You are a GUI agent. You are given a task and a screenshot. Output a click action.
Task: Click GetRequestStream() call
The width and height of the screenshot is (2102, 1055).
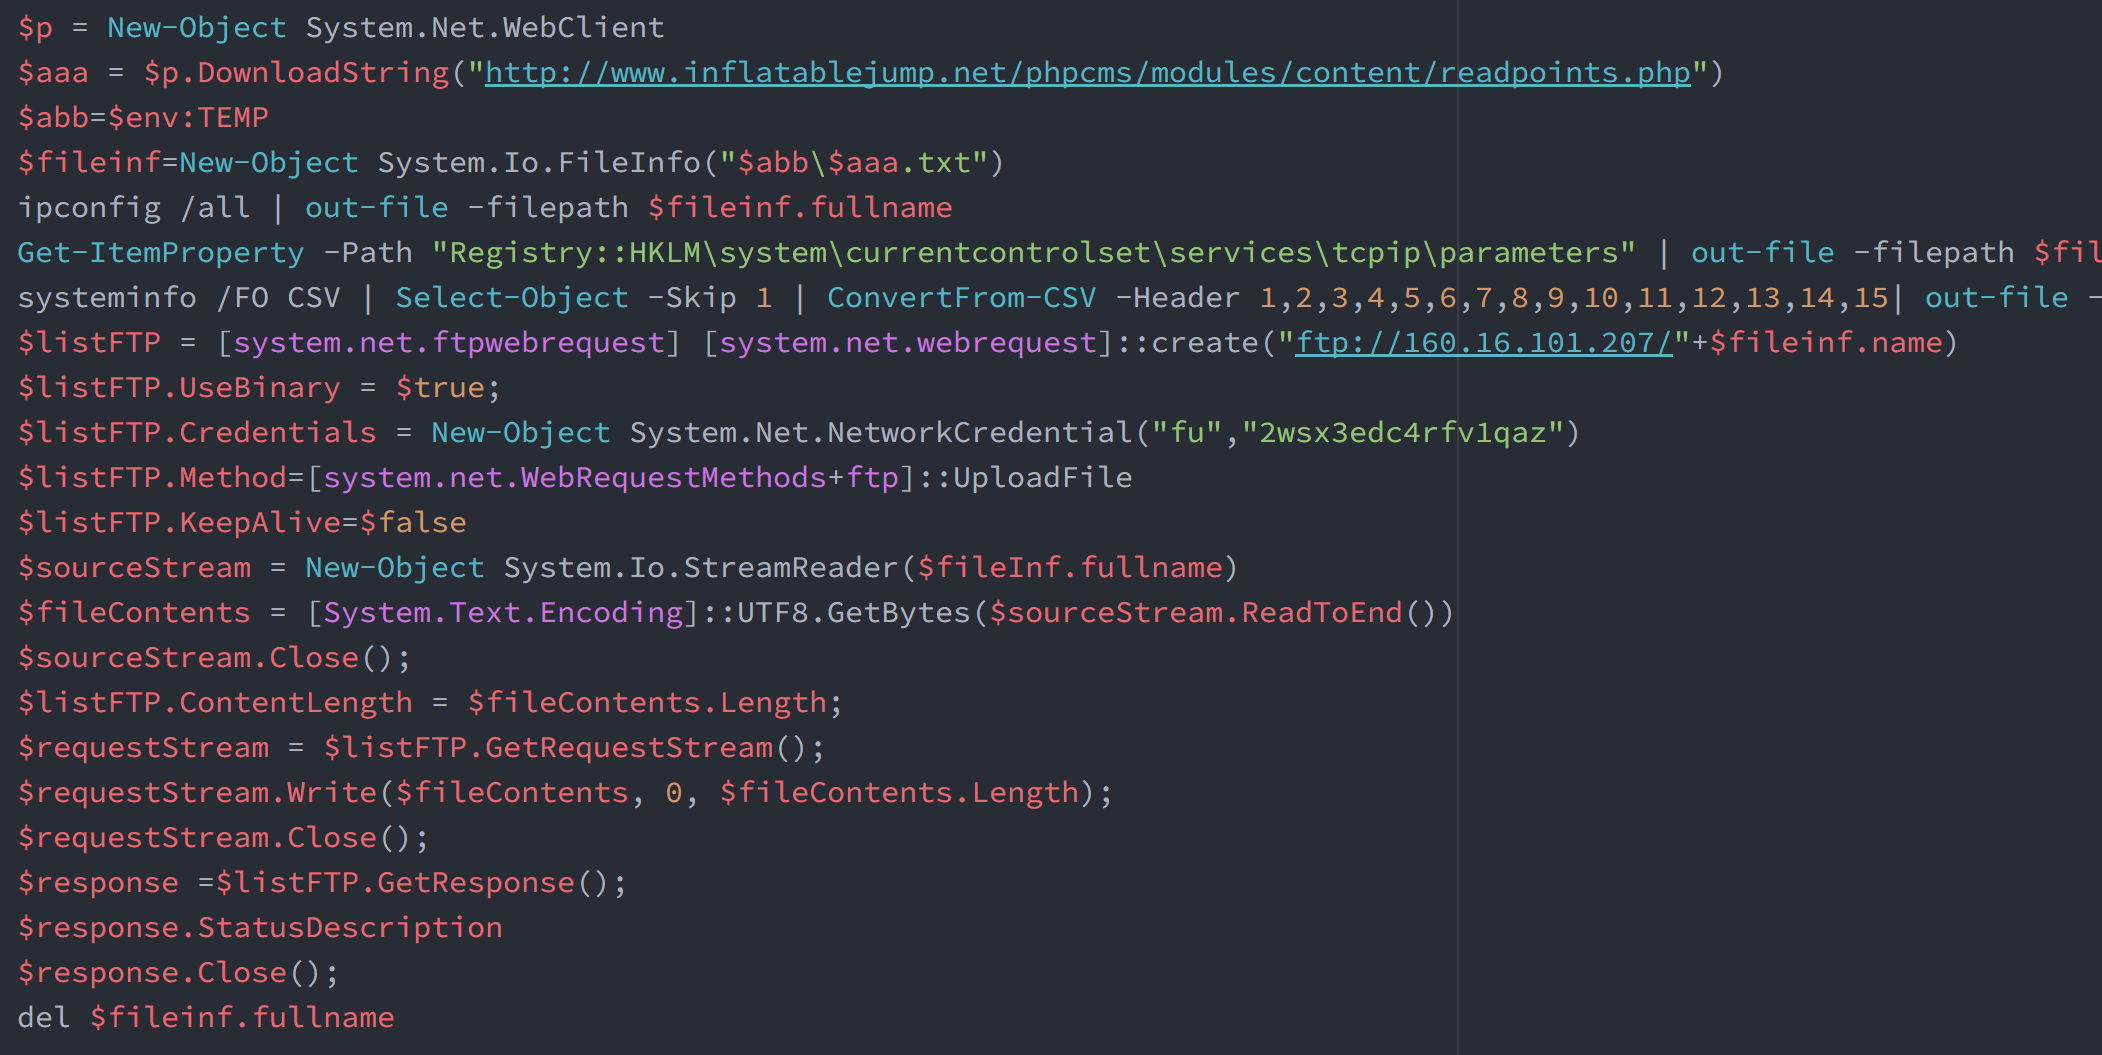click(x=647, y=748)
